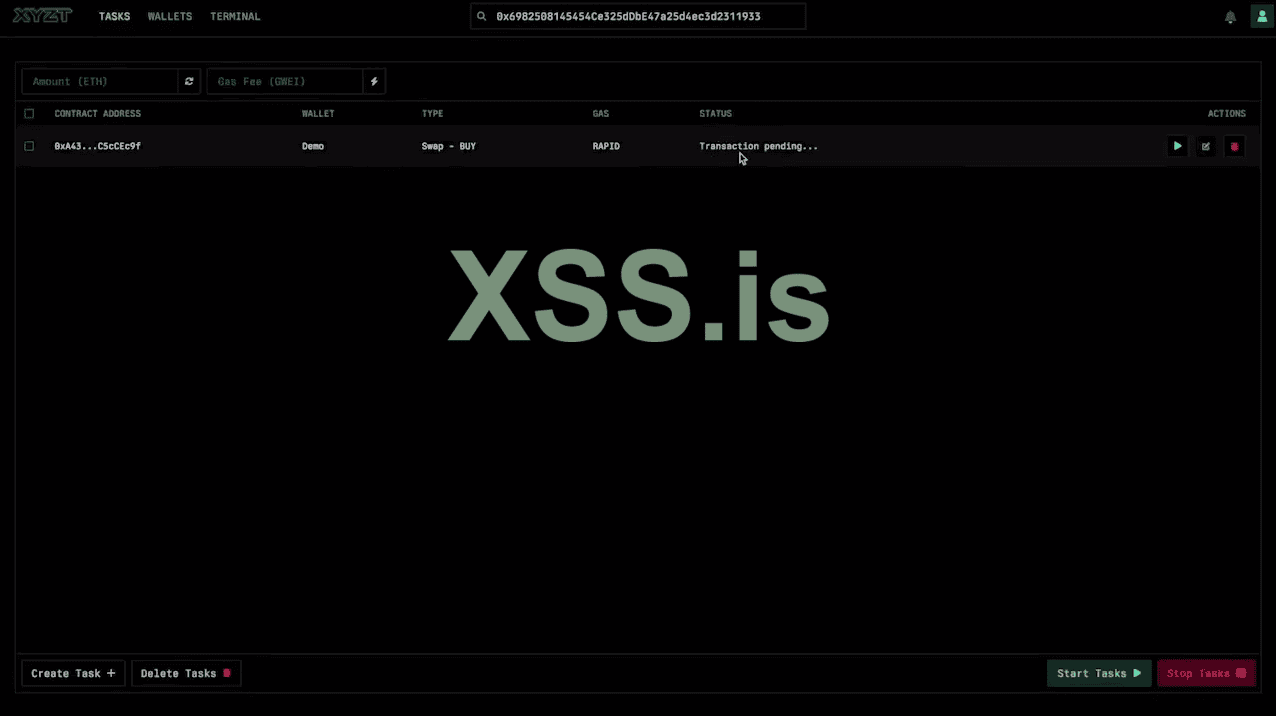Open the TERMINAL tab
This screenshot has width=1276, height=716.
pos(235,17)
